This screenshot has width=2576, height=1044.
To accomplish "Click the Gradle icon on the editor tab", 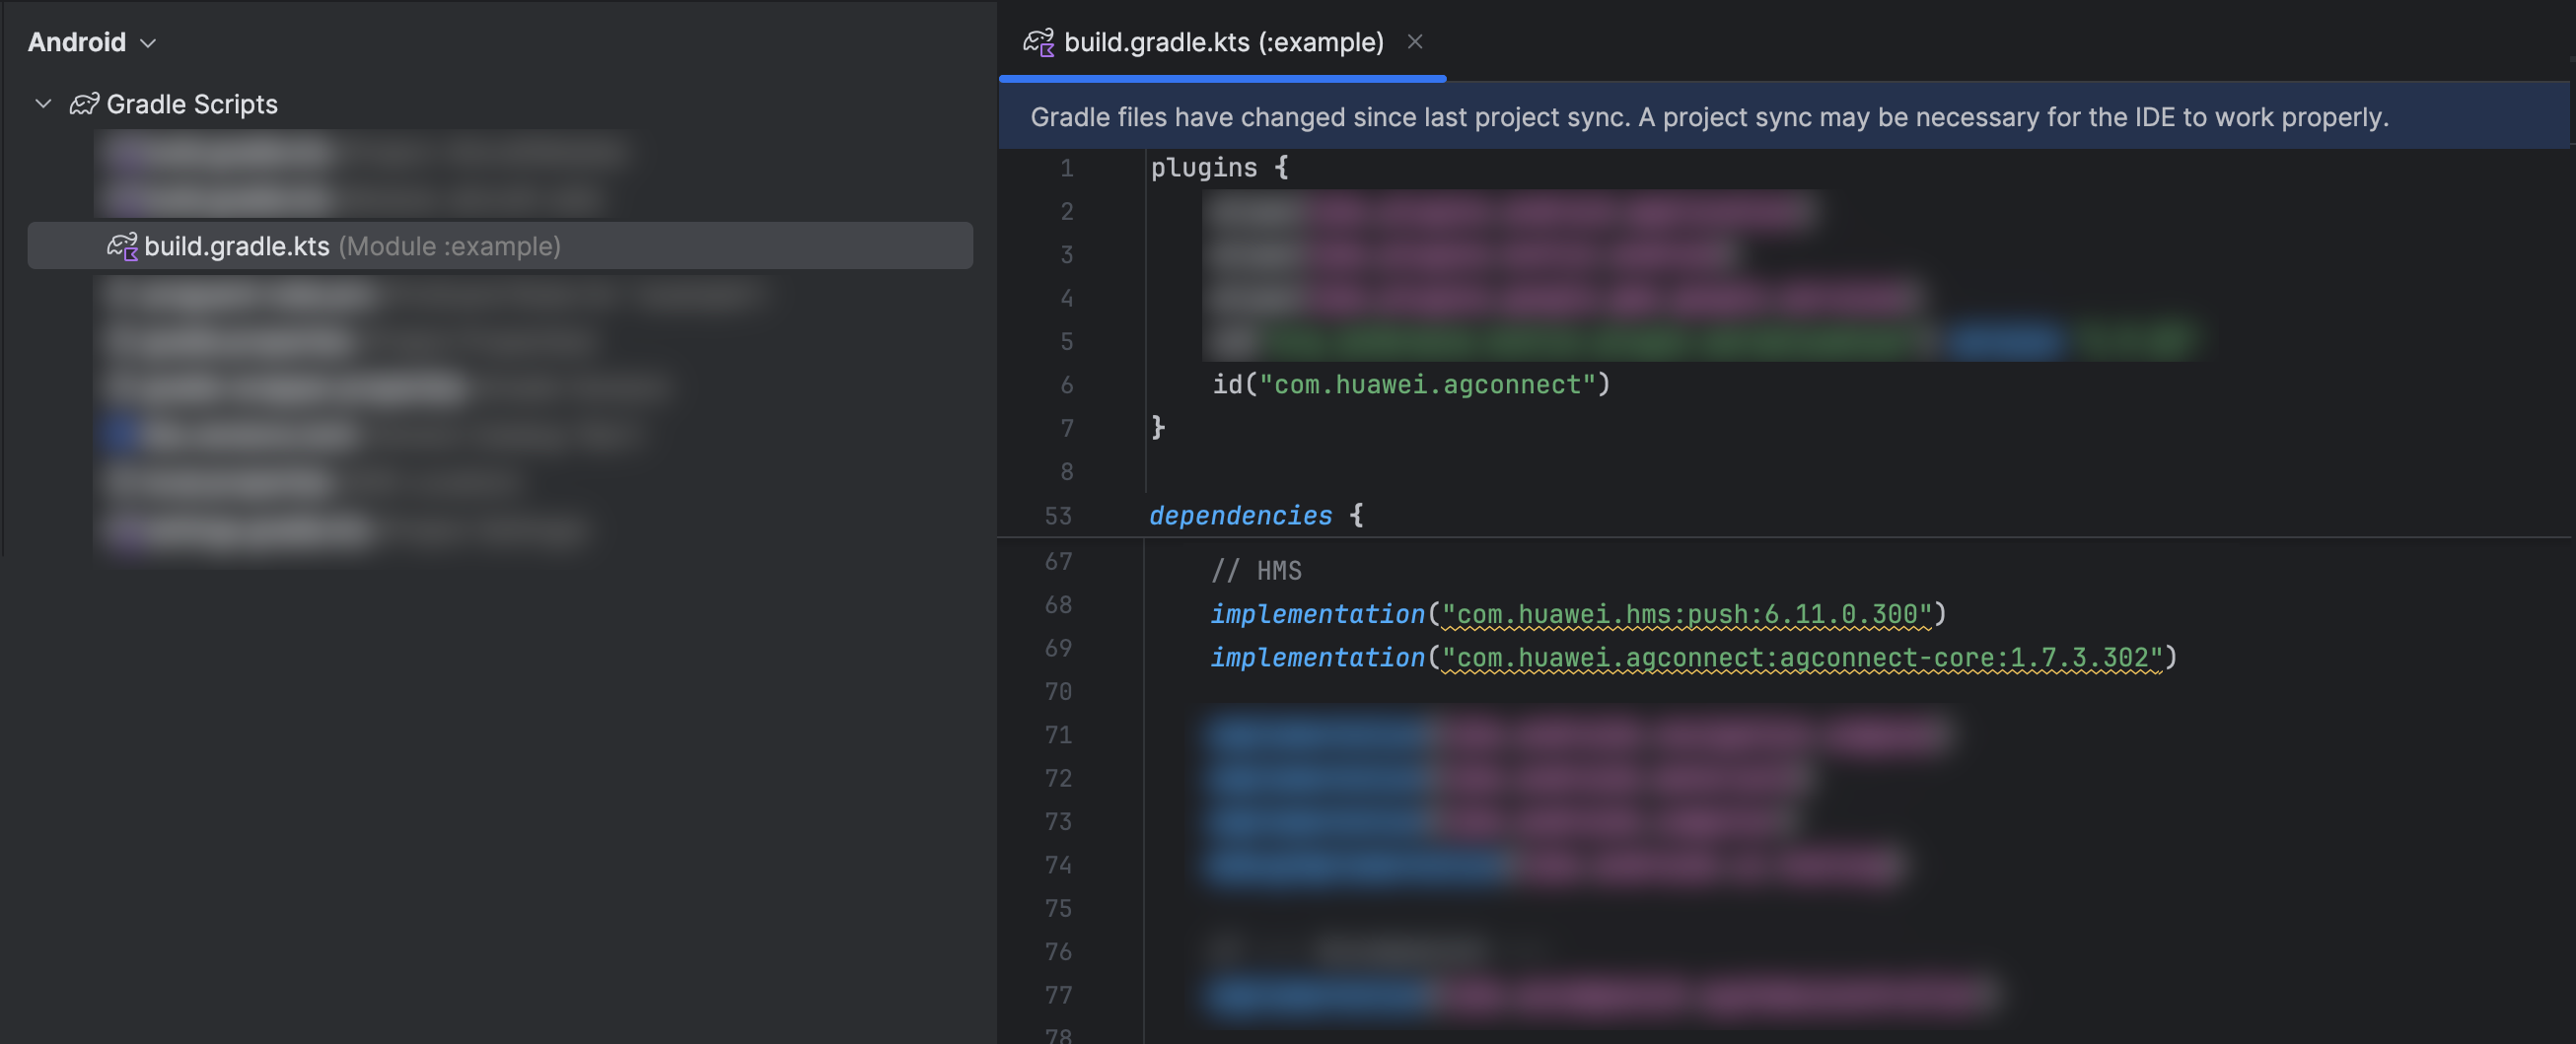I will pos(1038,42).
